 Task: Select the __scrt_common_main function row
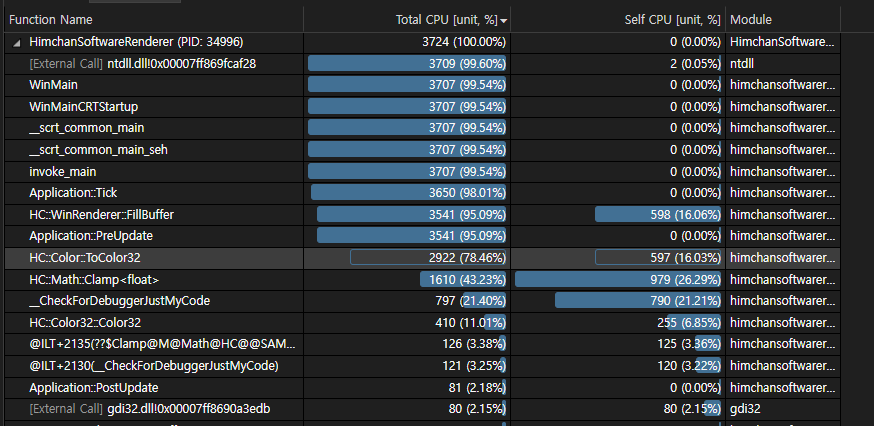(423, 128)
